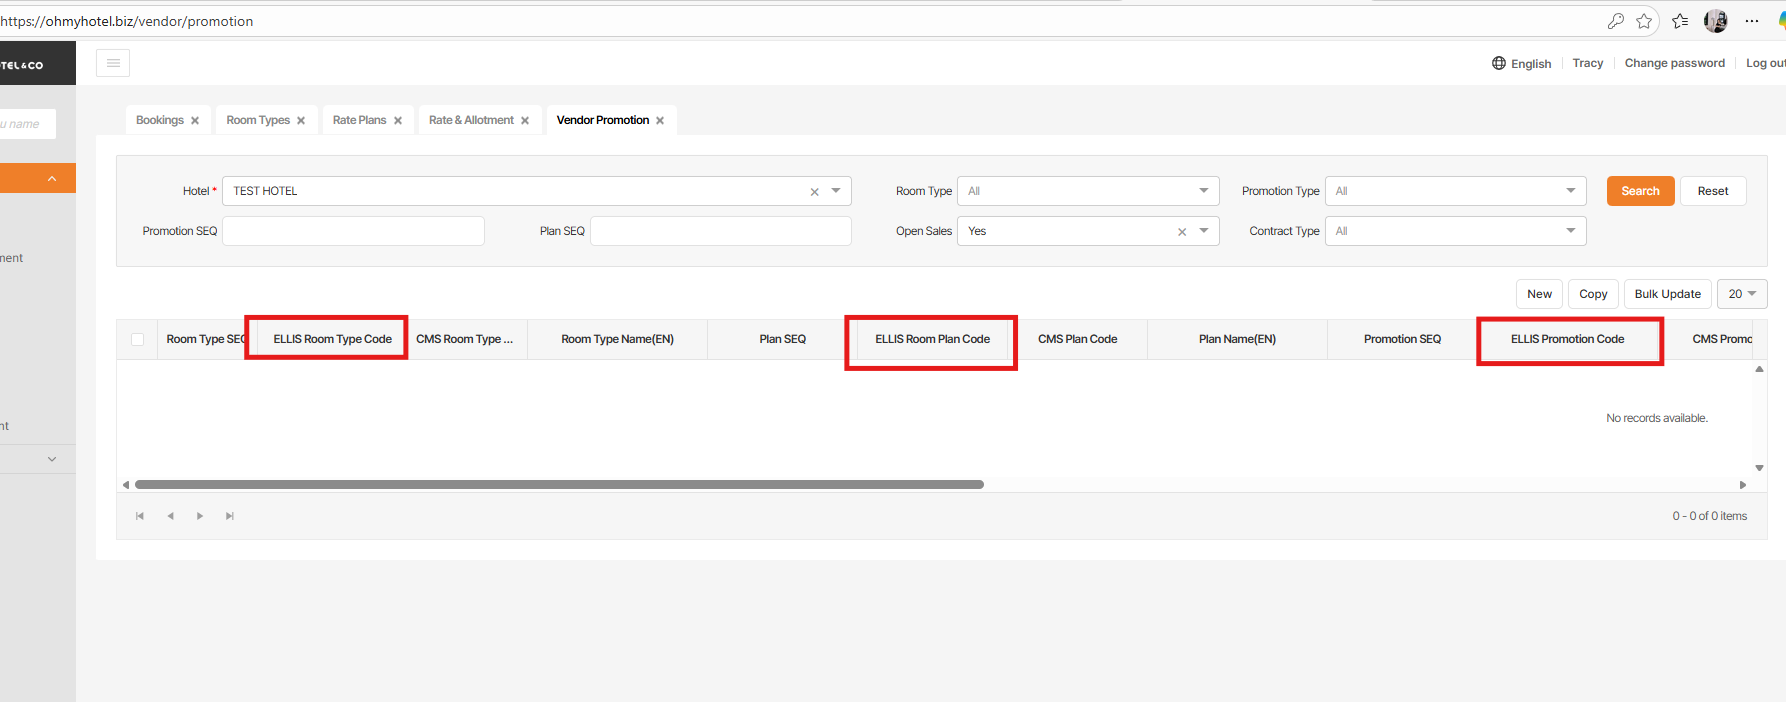The height and width of the screenshot is (702, 1786).
Task: Go to the first page of results
Action: (x=140, y=516)
